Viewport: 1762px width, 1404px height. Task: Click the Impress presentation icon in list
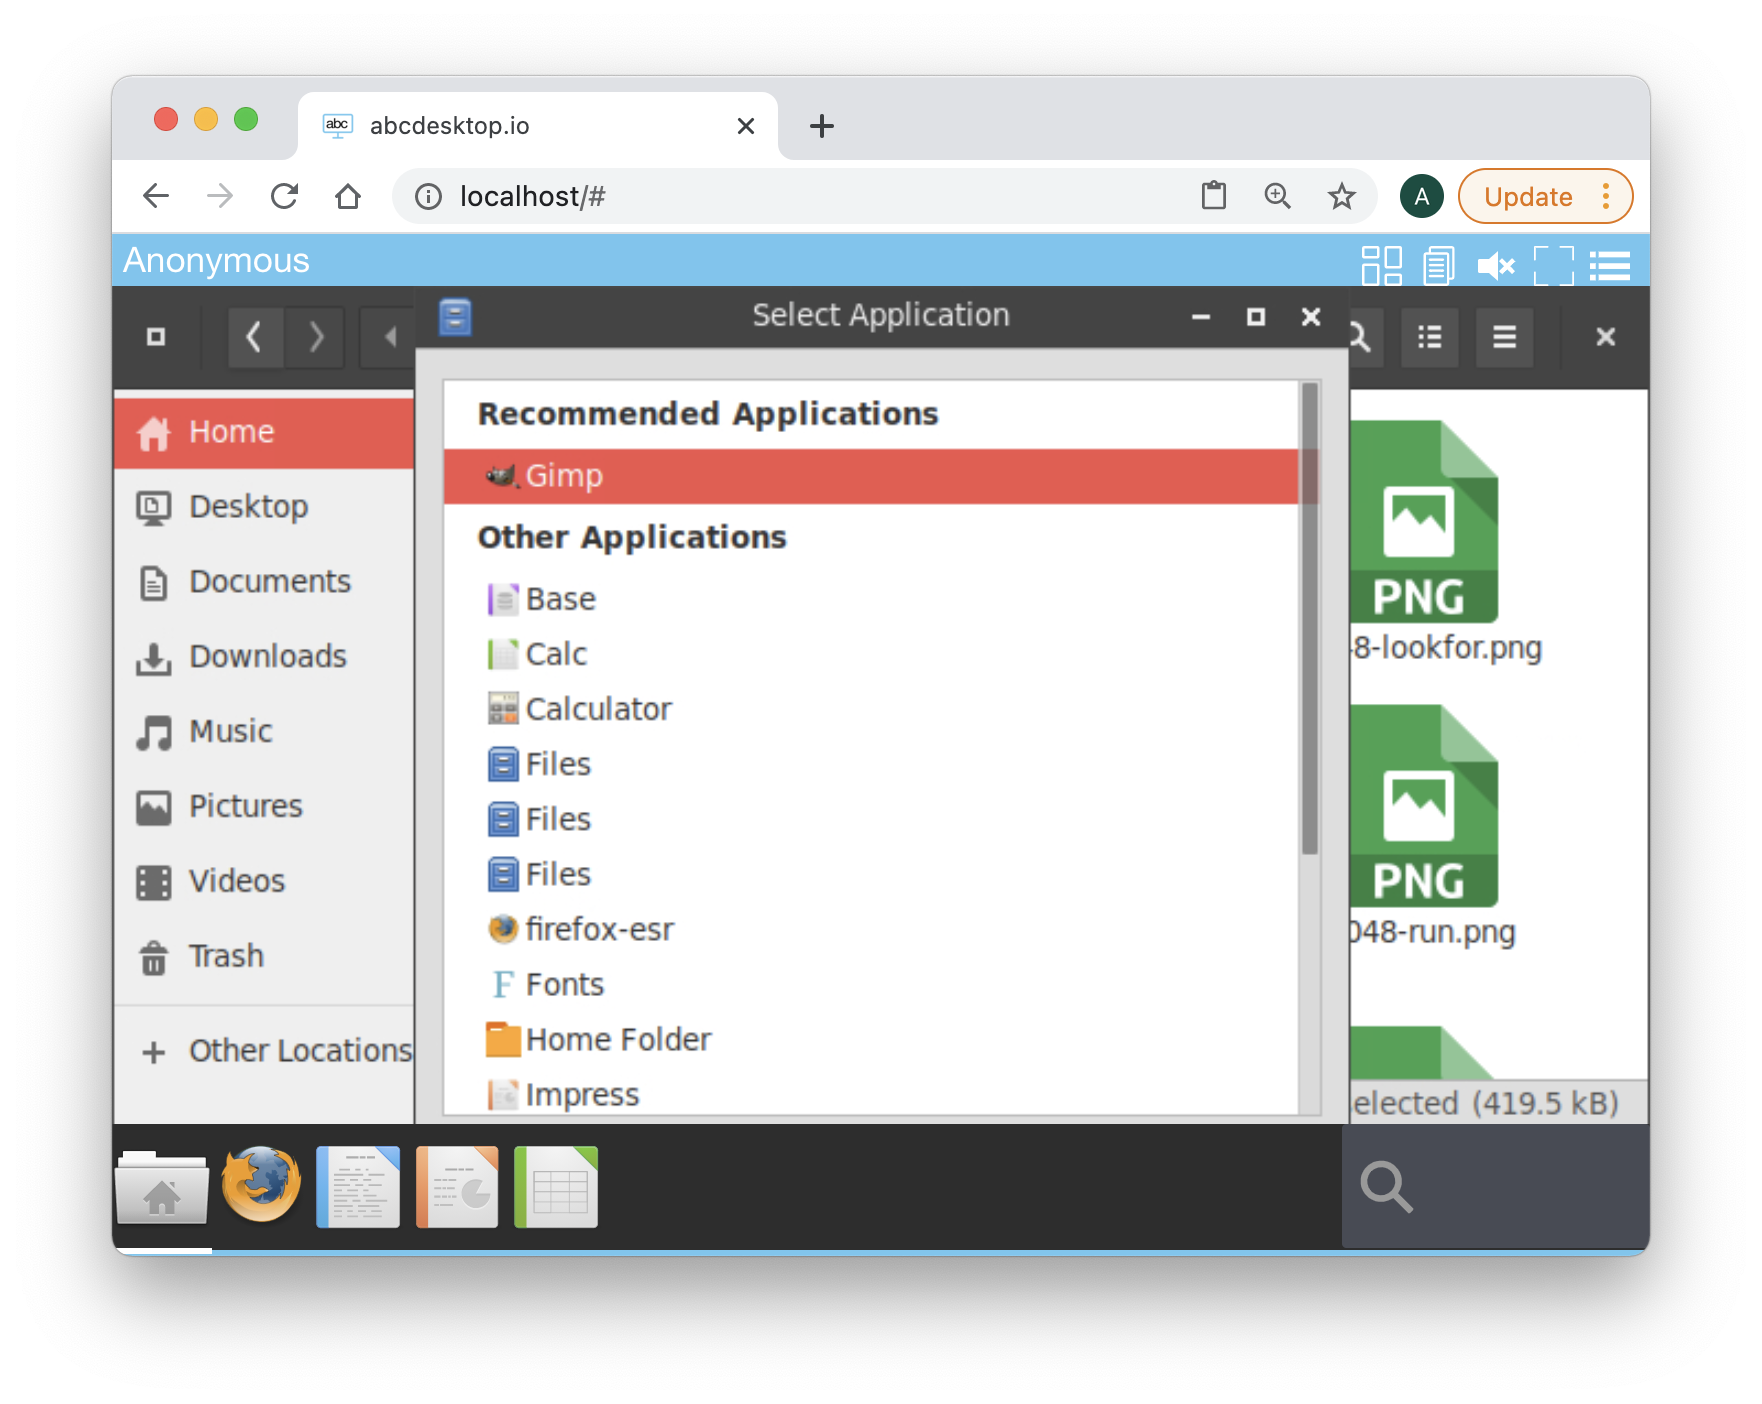click(x=503, y=1094)
